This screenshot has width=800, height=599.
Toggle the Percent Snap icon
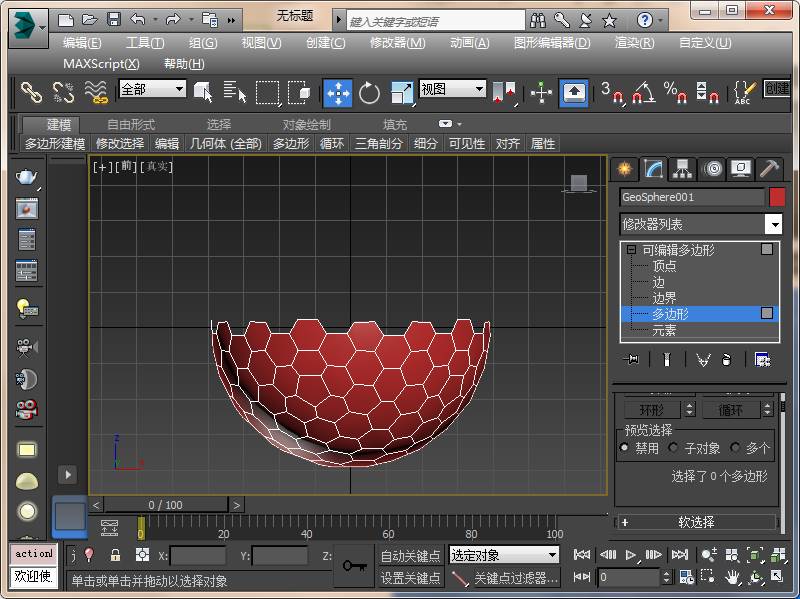[x=676, y=93]
